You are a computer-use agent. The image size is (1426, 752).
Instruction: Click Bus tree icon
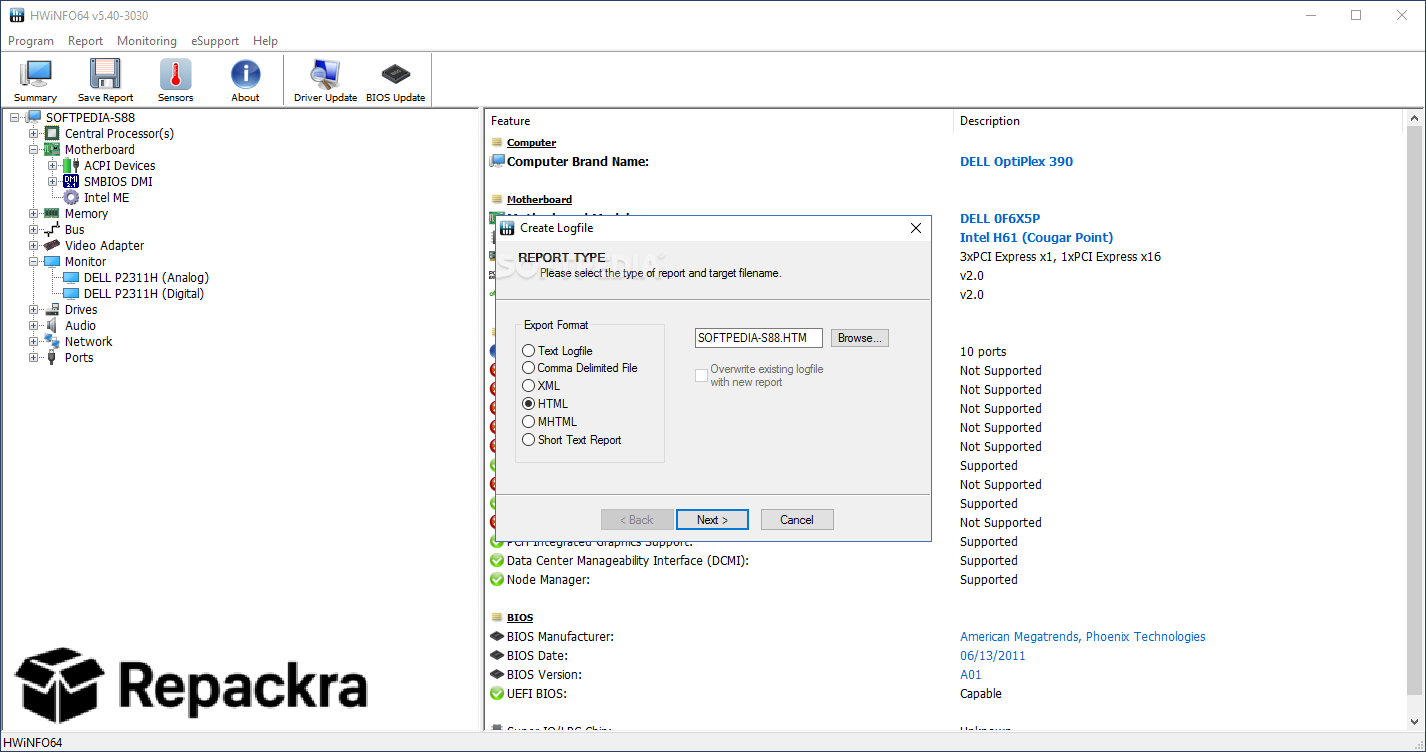coord(52,230)
